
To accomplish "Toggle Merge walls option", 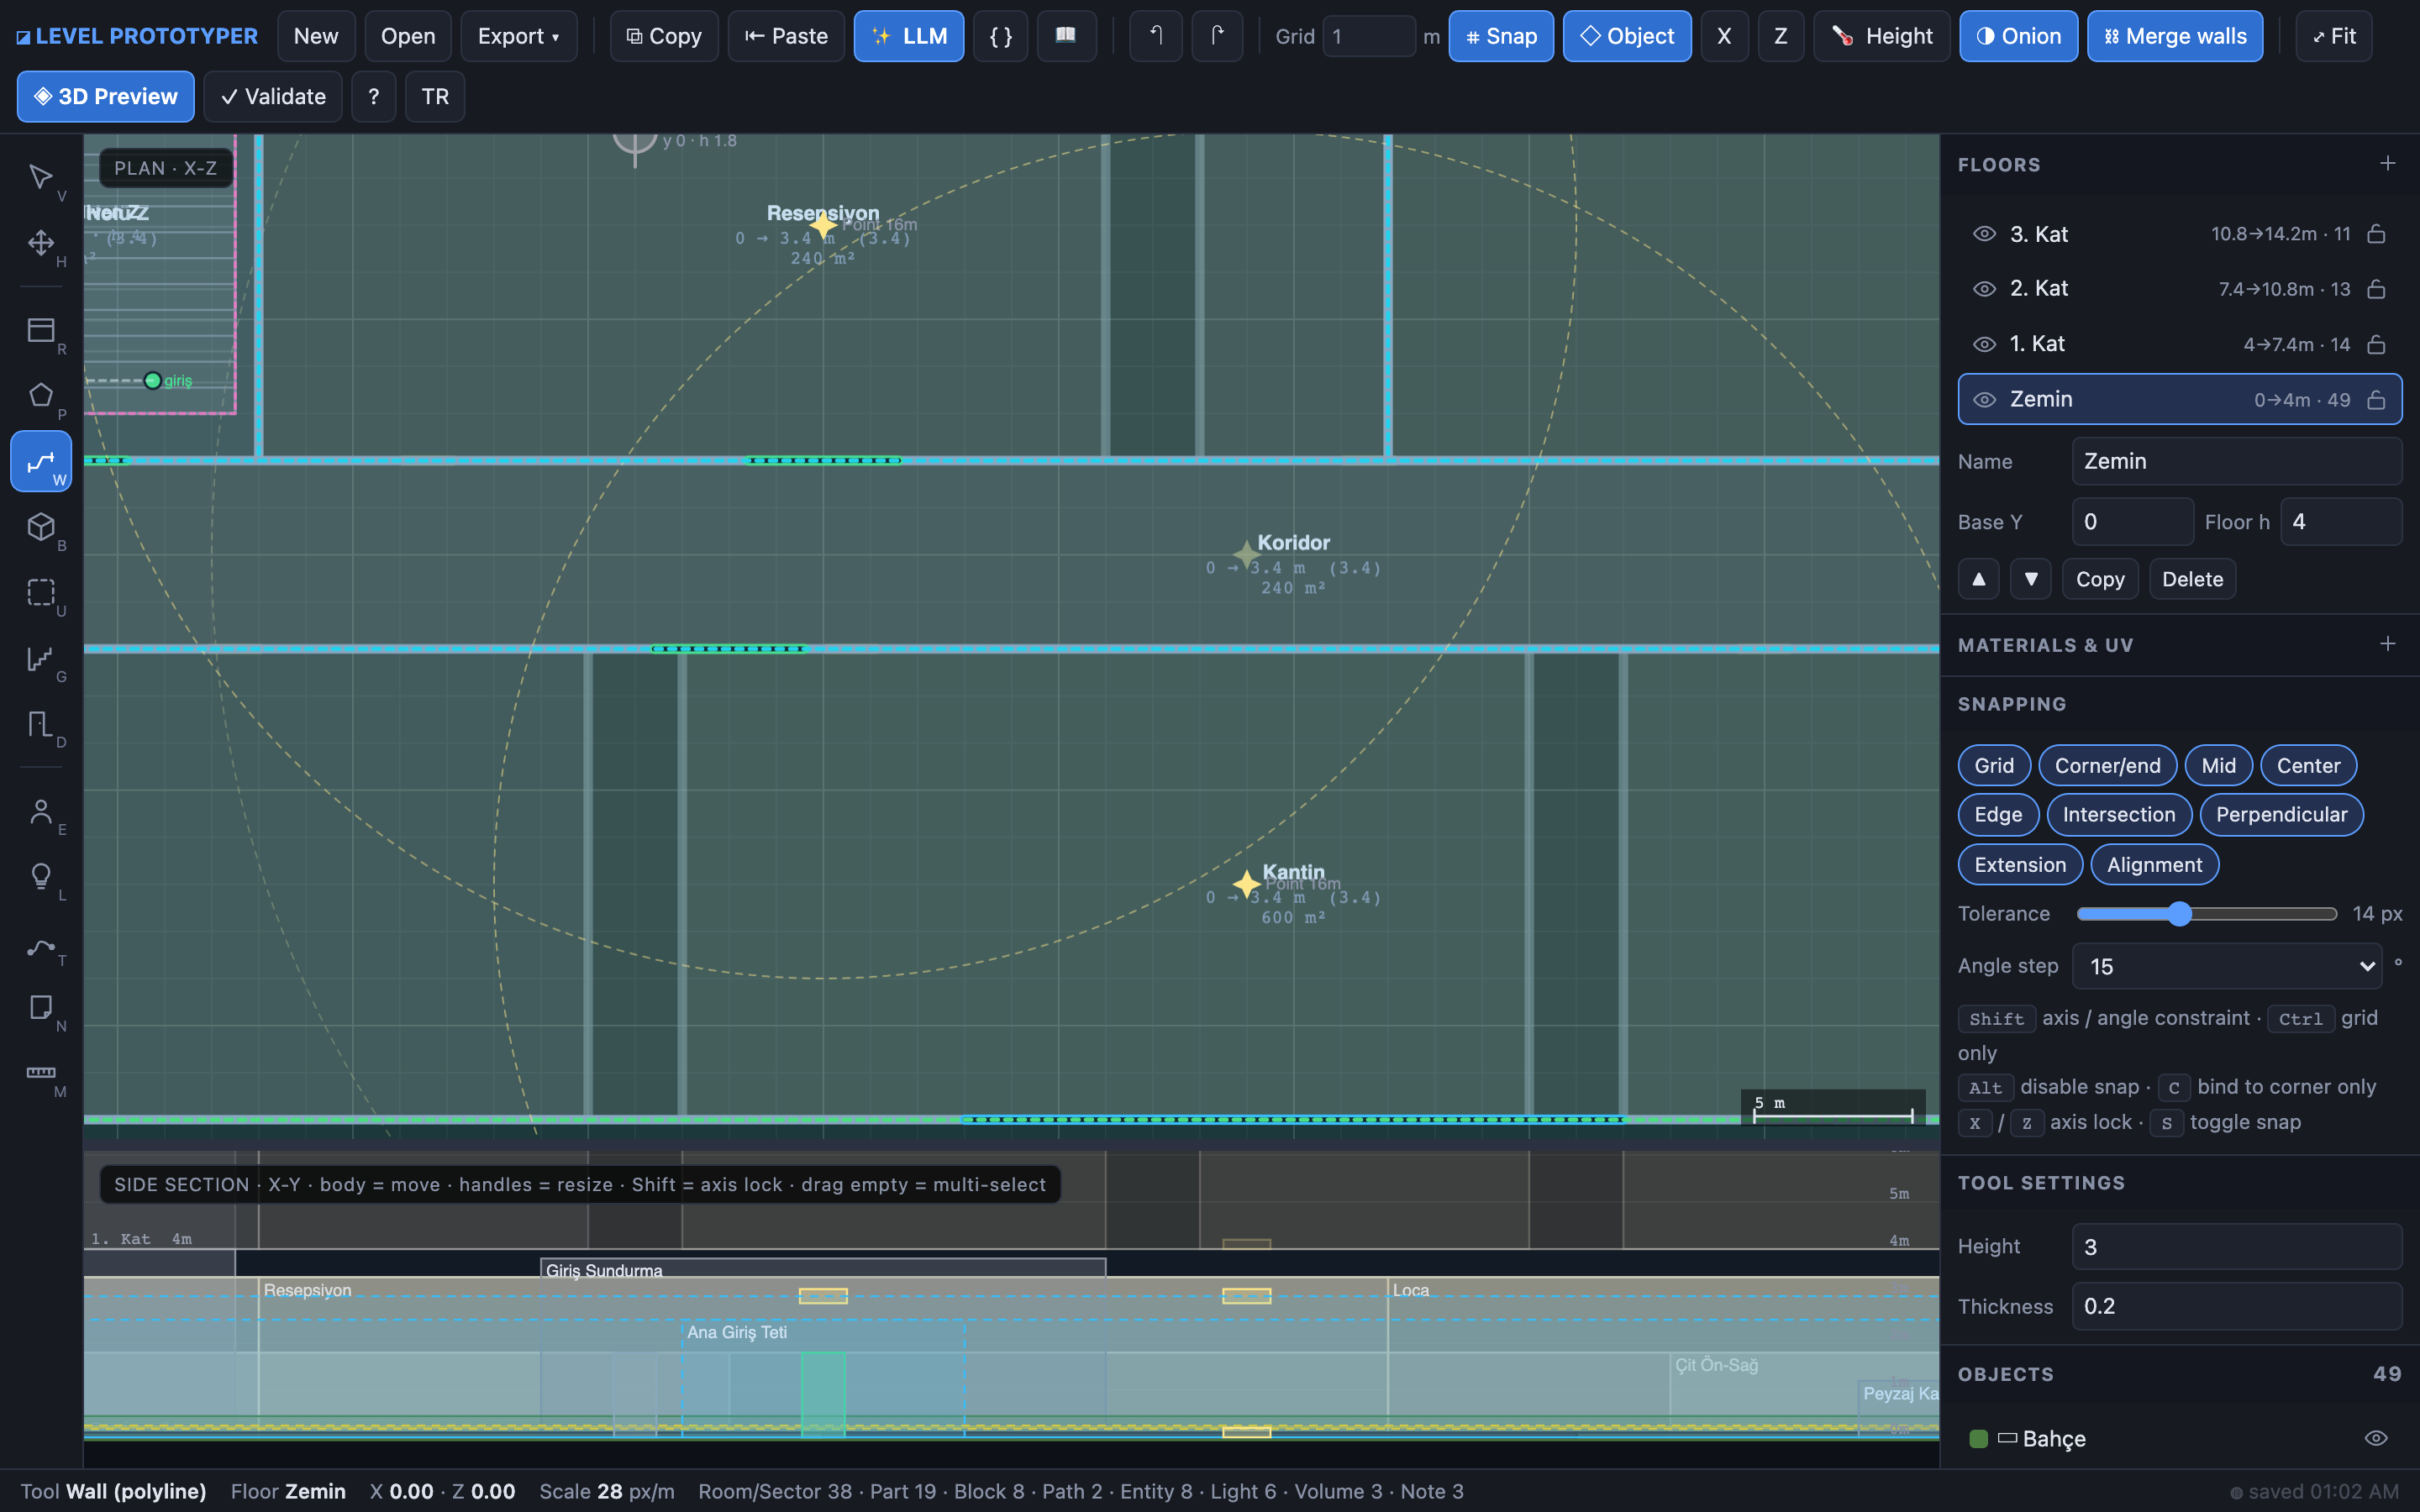I will coord(2174,36).
